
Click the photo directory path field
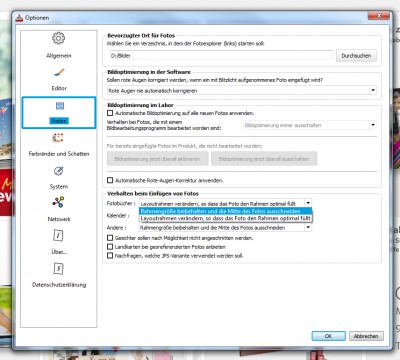point(221,56)
